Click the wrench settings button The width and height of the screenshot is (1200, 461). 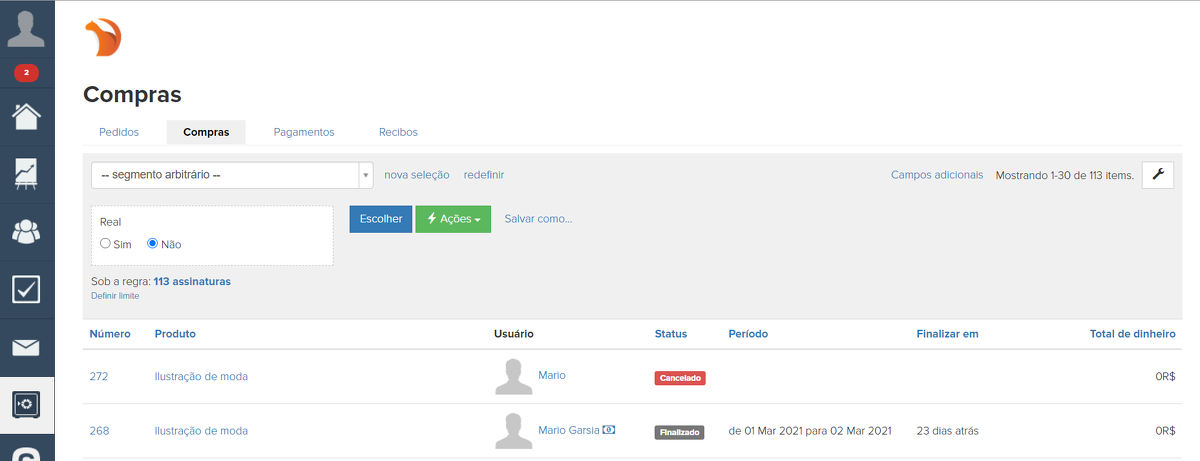(x=1158, y=175)
